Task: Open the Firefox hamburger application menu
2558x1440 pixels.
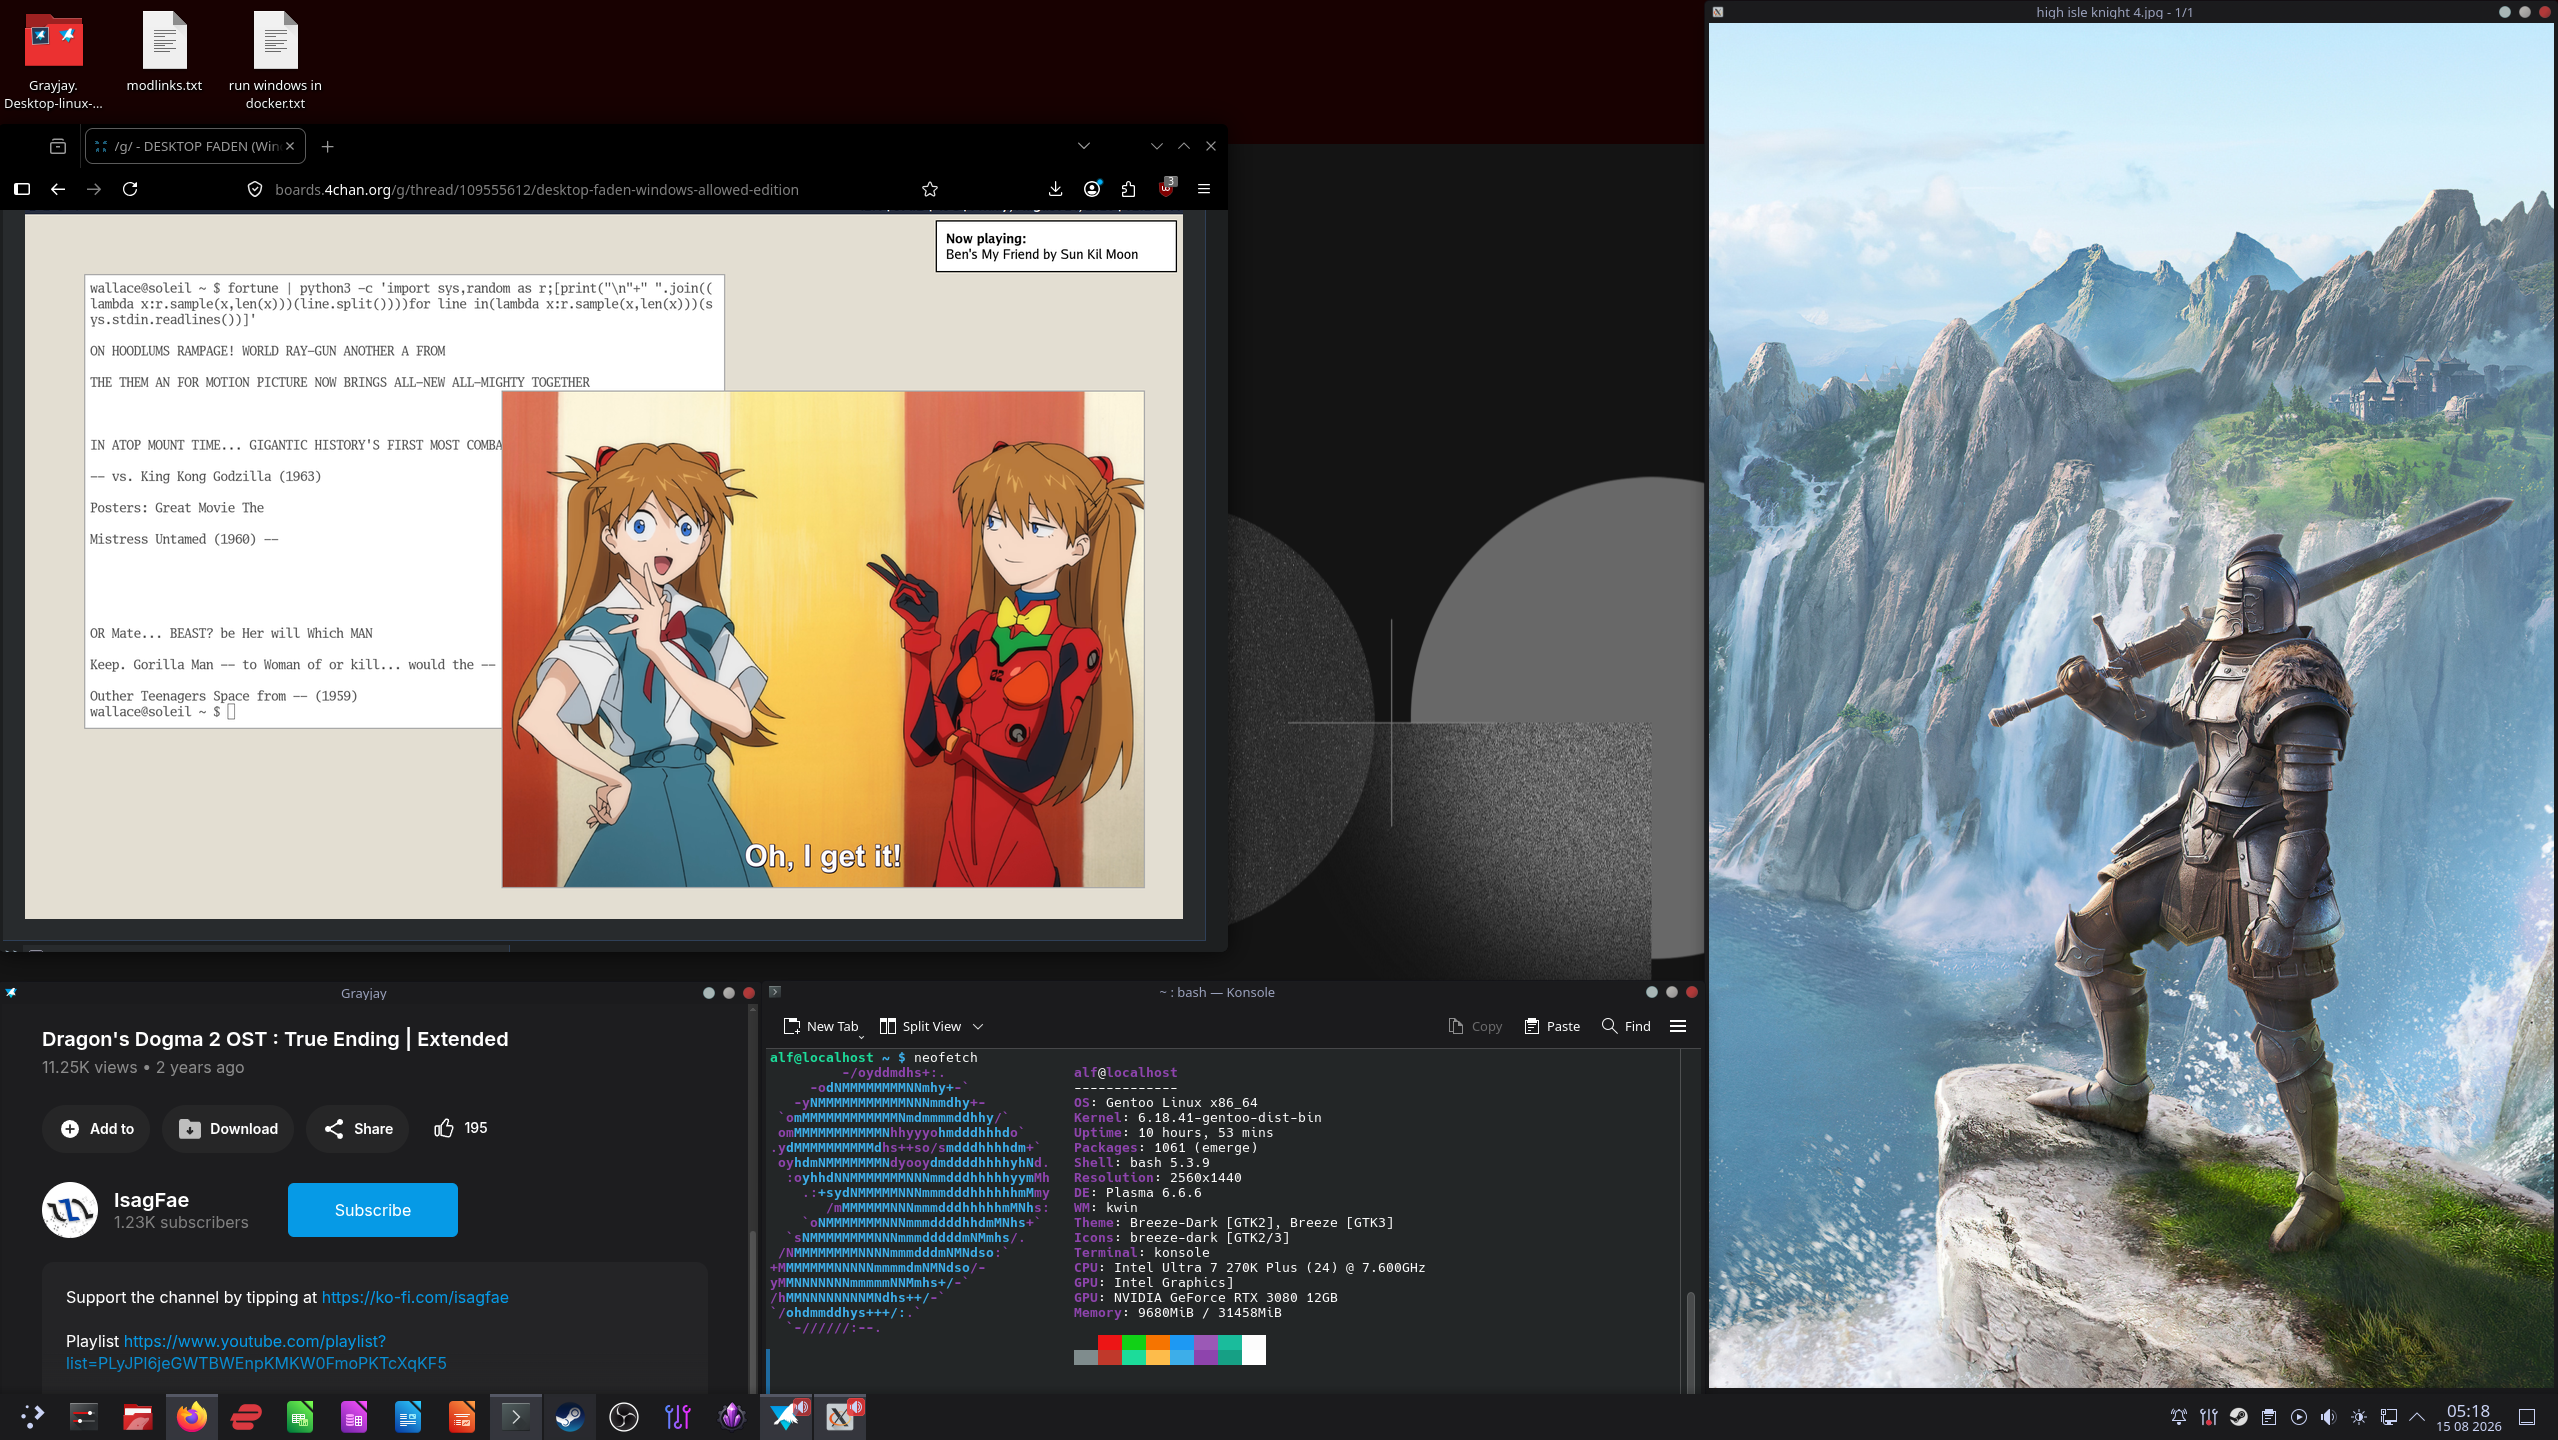Action: pyautogui.click(x=1204, y=189)
